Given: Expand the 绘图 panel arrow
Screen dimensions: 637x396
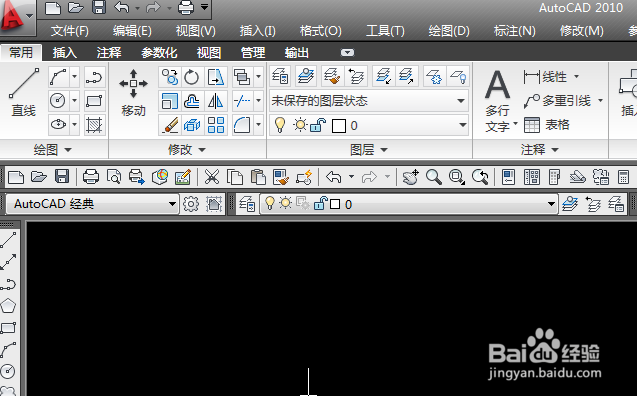Looking at the screenshot, I should click(x=68, y=150).
